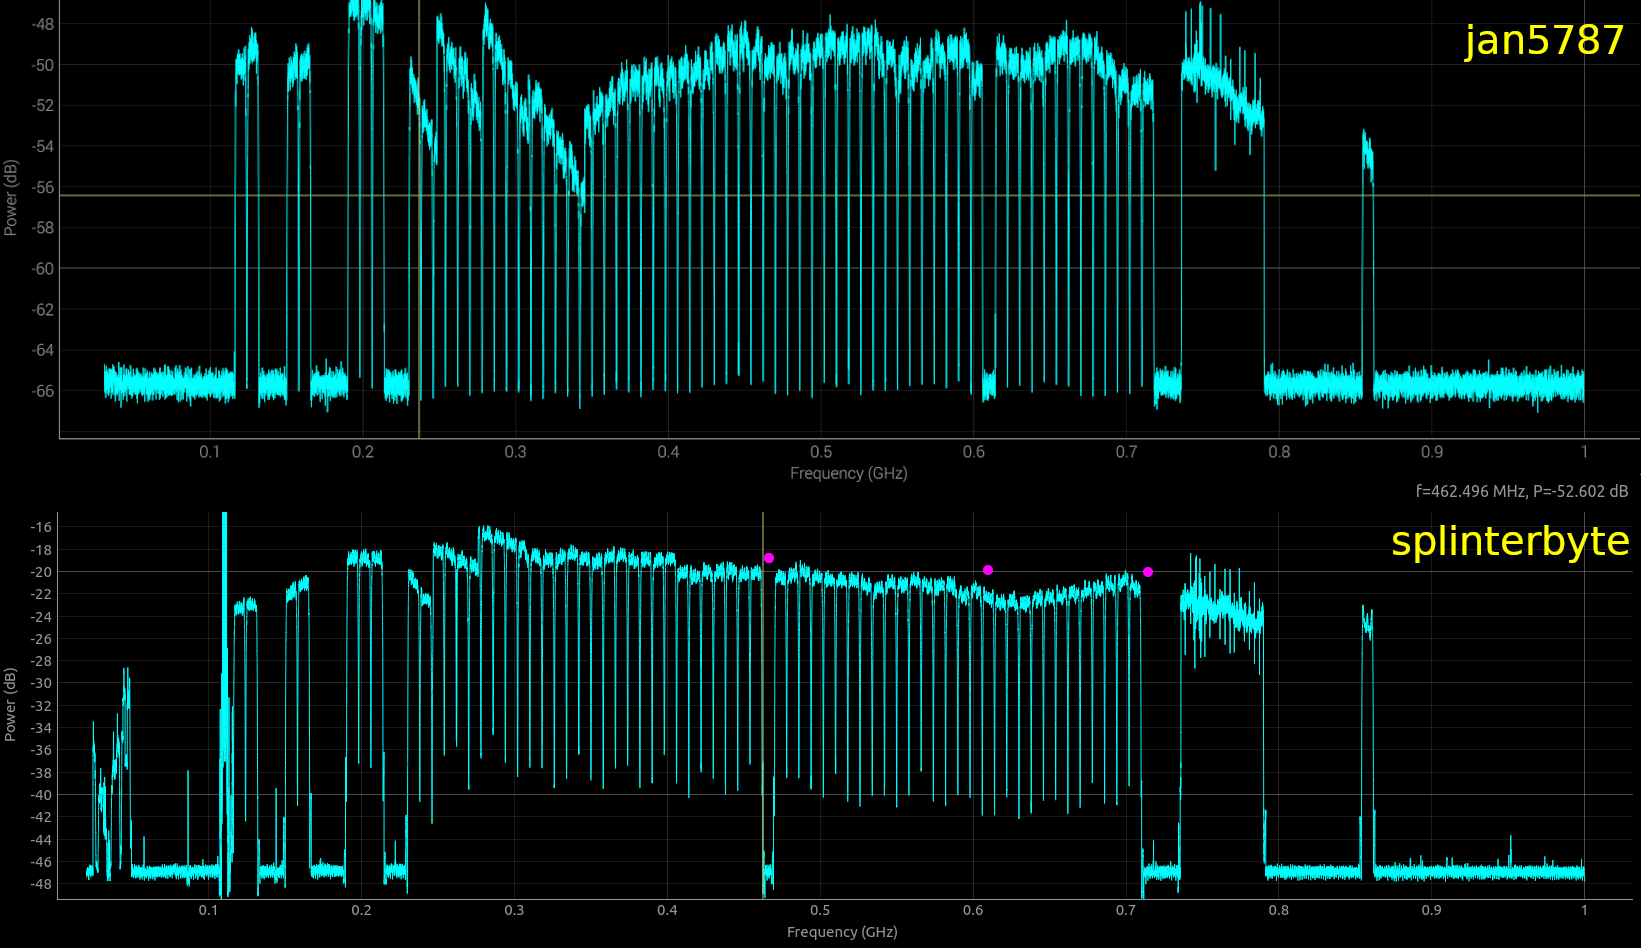Click the f=462.496 MHz cursor readout text
The width and height of the screenshot is (1641, 948).
tap(1521, 491)
